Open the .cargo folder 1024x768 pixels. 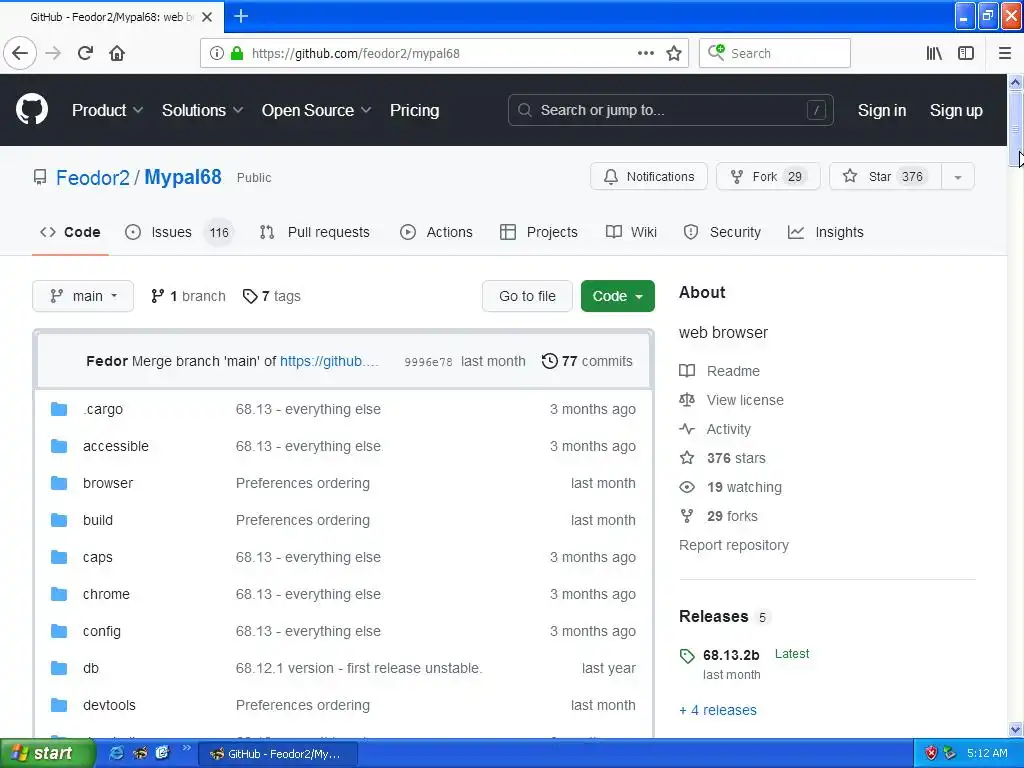[x=103, y=409]
